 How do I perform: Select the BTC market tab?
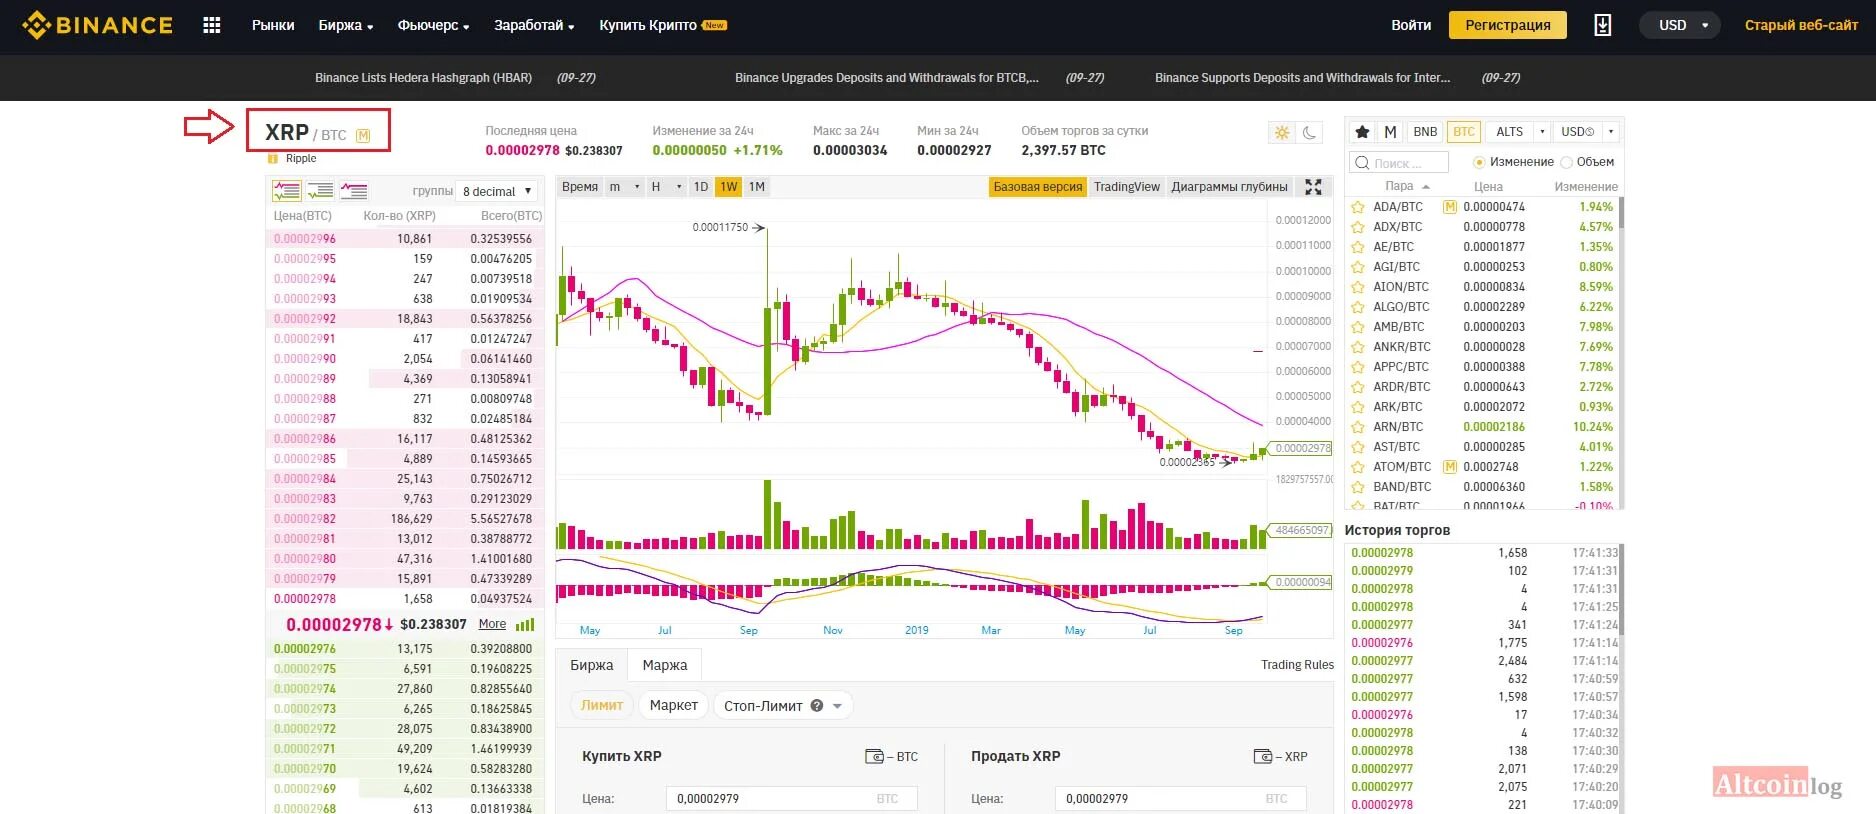coord(1464,132)
